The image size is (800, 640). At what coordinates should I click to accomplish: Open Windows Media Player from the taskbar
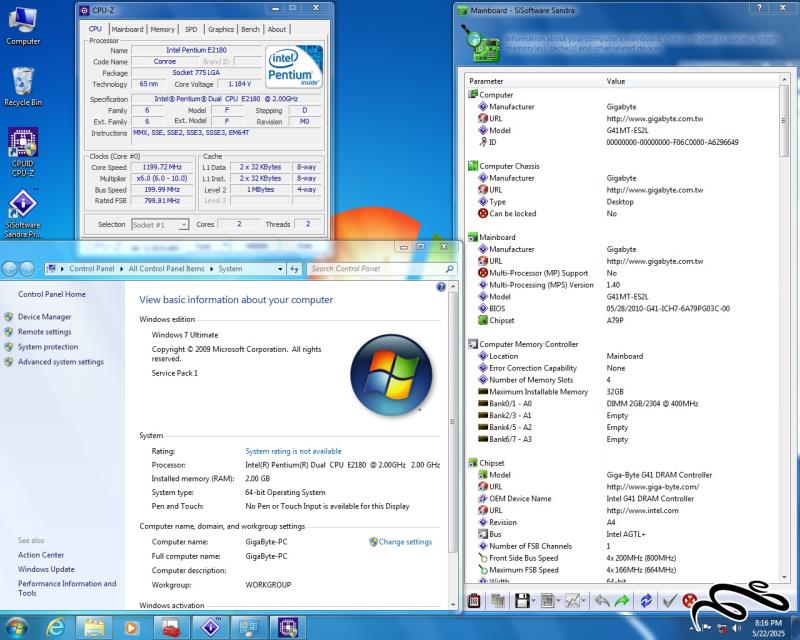click(132, 627)
